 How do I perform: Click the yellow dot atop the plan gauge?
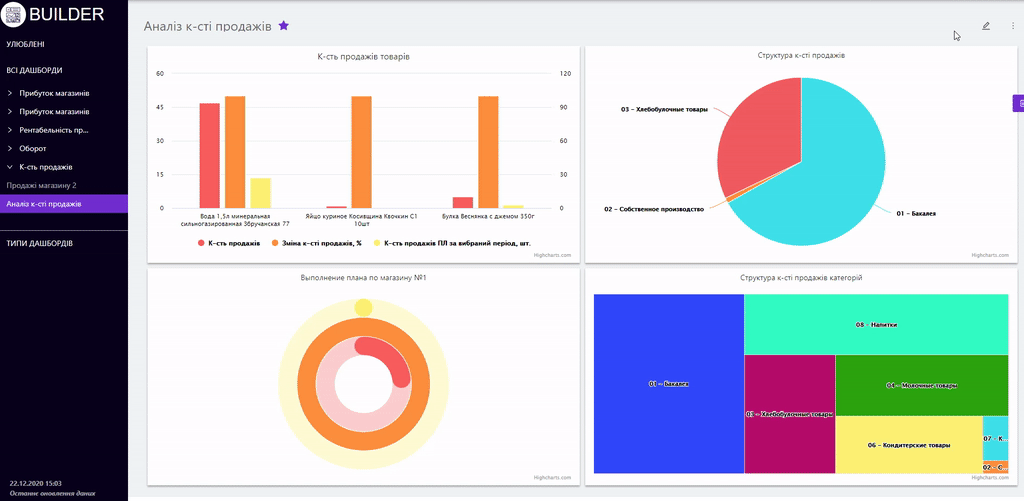(x=363, y=307)
